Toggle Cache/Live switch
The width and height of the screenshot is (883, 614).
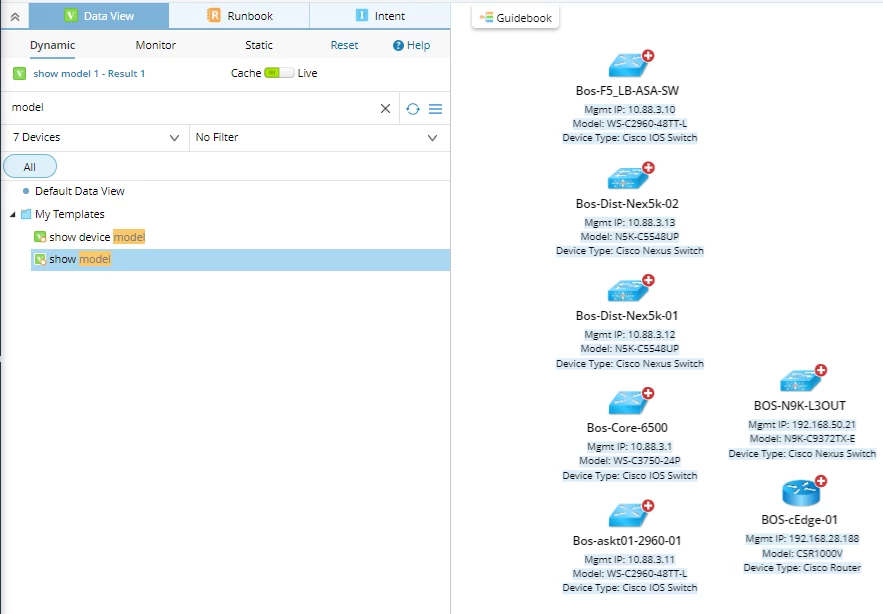pos(279,73)
